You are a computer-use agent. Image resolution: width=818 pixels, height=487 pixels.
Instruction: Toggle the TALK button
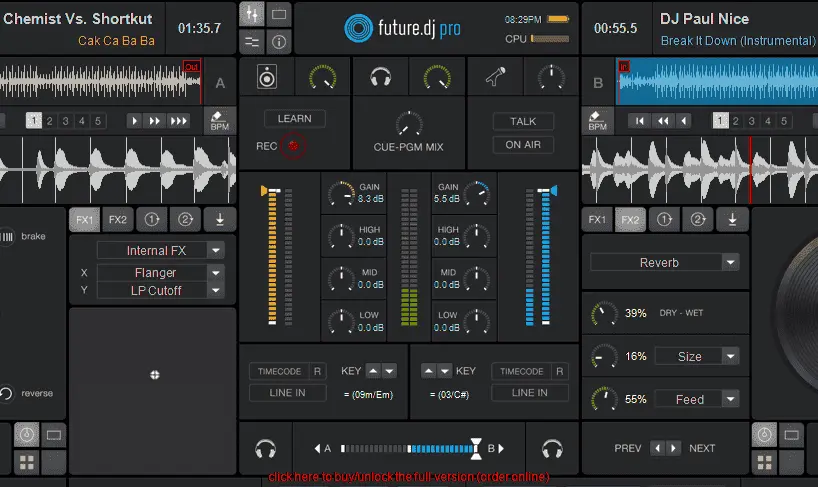tap(523, 121)
